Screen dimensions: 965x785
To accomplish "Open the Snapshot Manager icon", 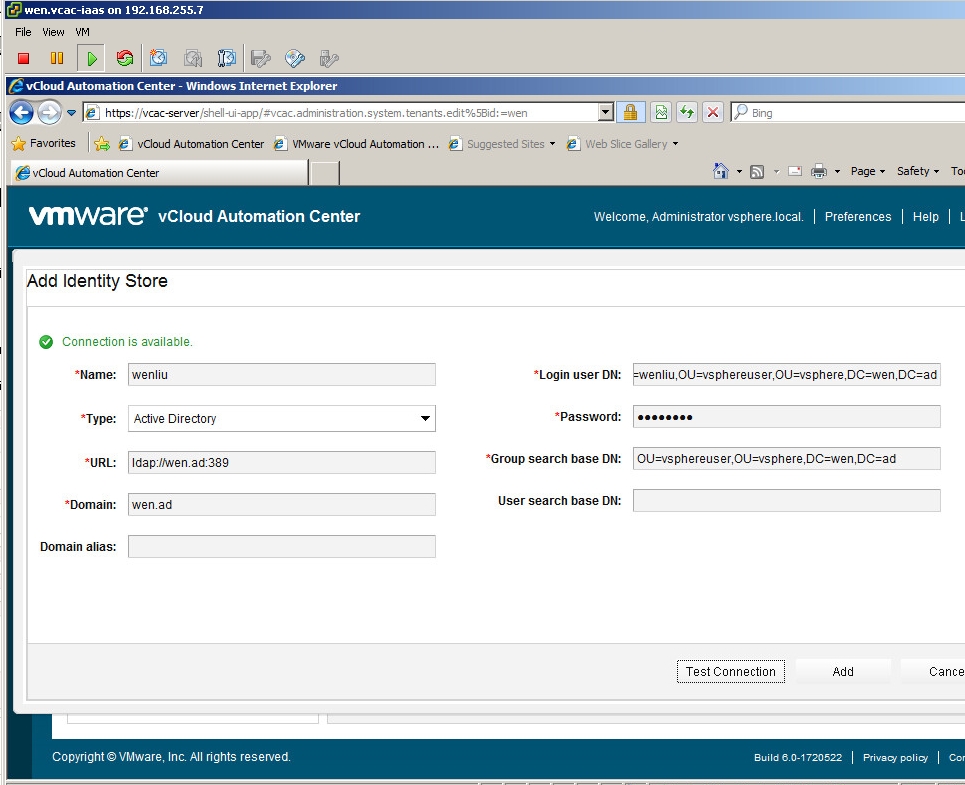I will (x=226, y=58).
